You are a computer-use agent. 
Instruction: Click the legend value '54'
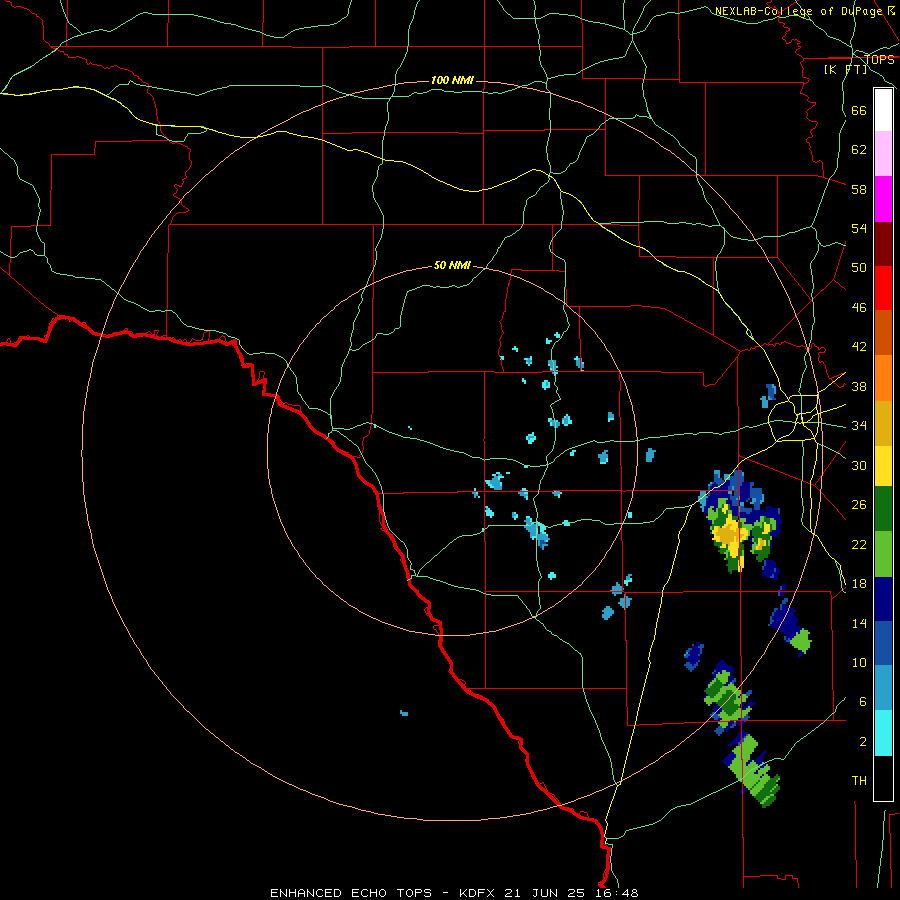(859, 228)
